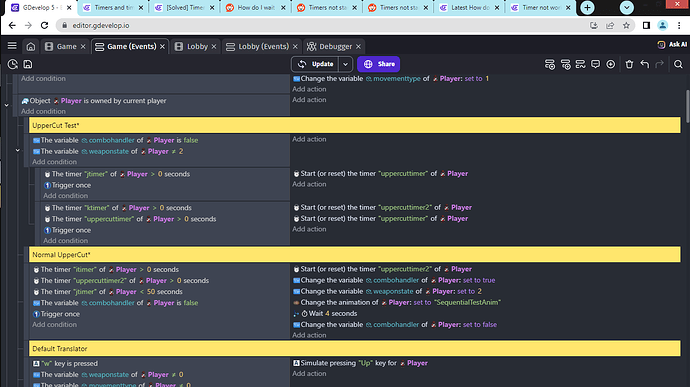Open the Chrome three-dot menu

tap(679, 26)
